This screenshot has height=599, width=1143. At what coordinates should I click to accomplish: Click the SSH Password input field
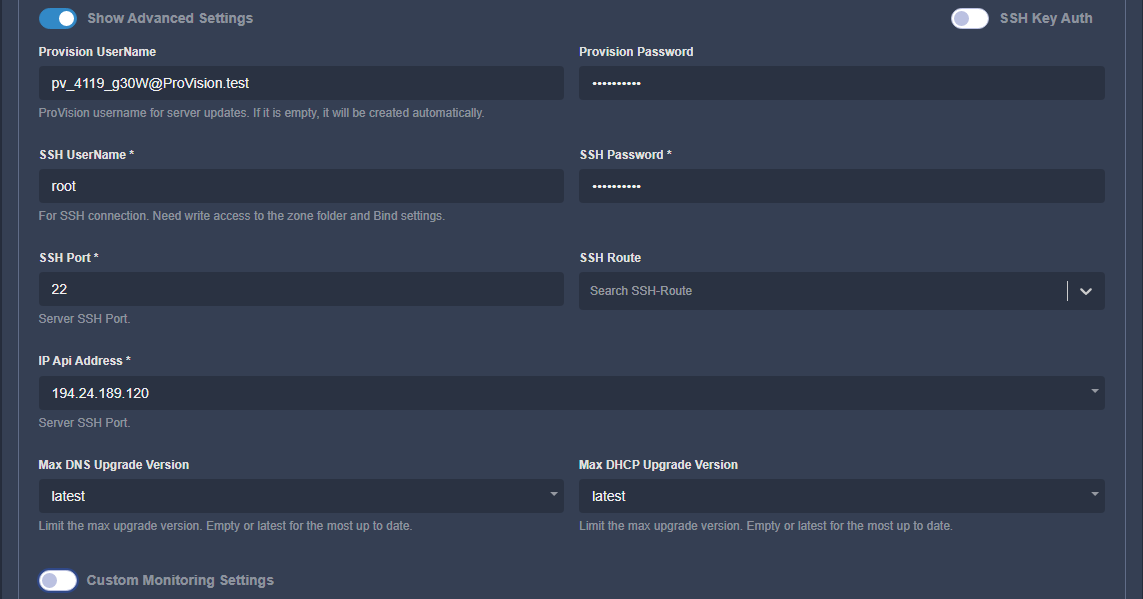tap(841, 186)
